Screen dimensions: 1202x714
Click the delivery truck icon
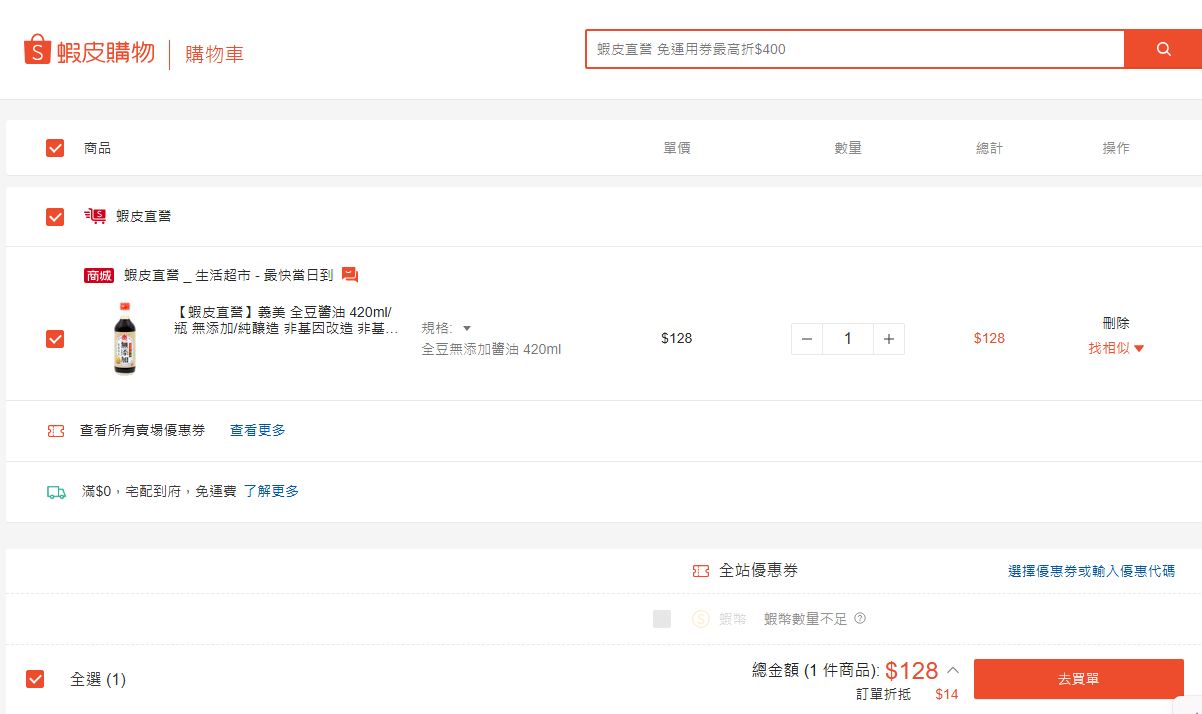pyautogui.click(x=56, y=492)
